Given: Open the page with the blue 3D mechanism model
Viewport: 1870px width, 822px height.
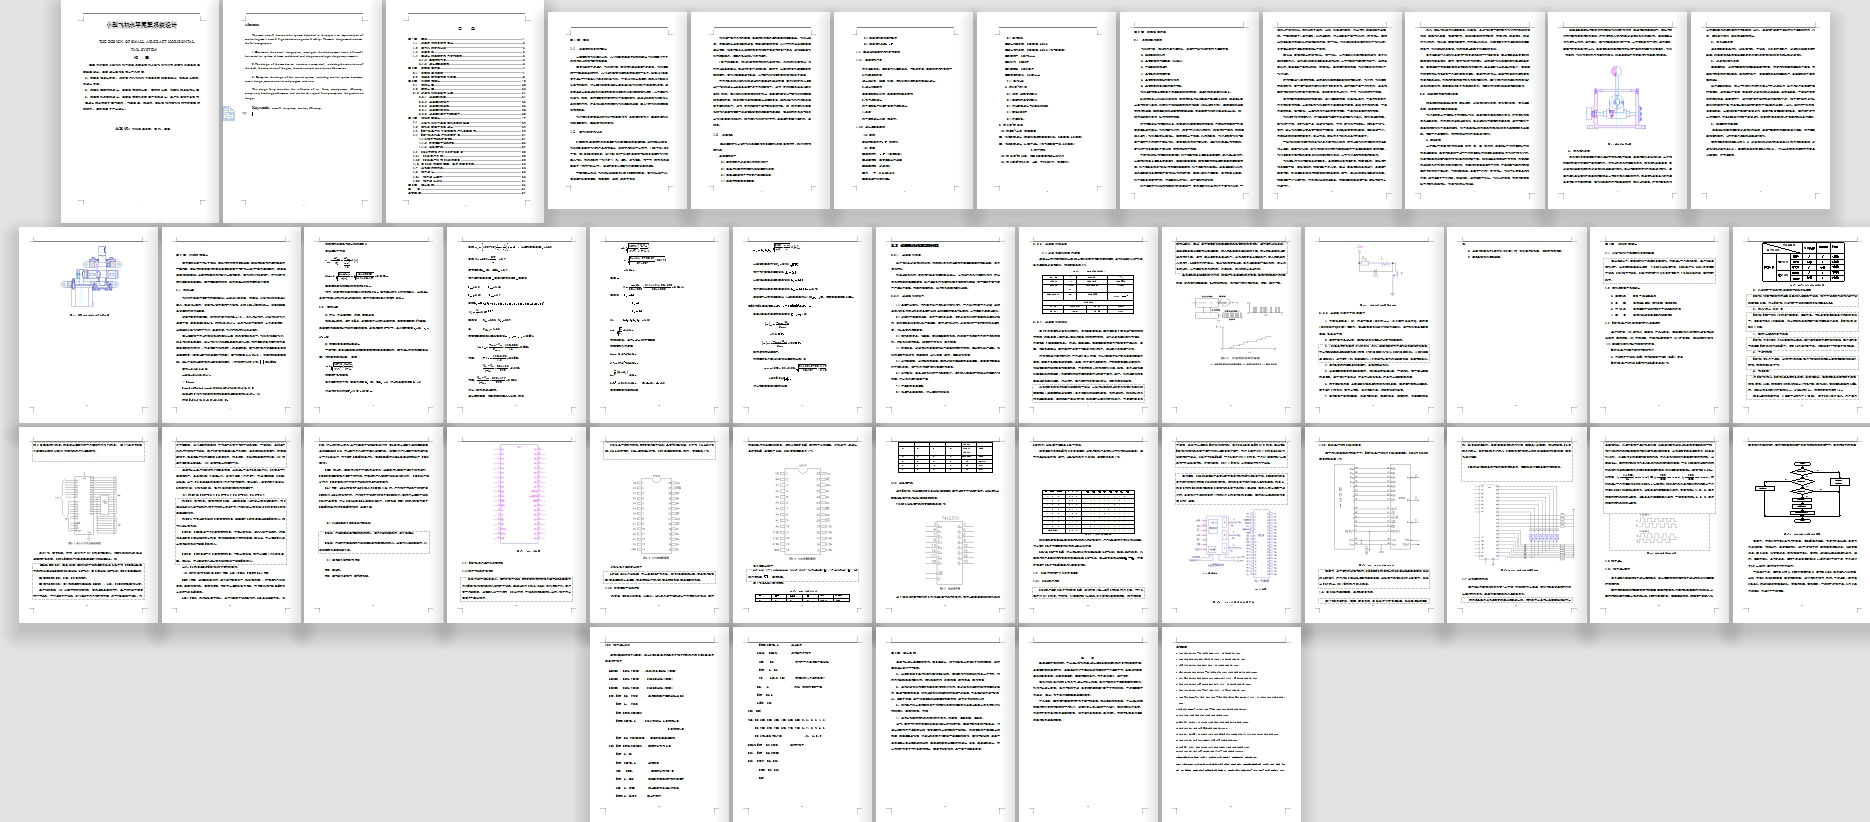Looking at the screenshot, I should (x=88, y=325).
